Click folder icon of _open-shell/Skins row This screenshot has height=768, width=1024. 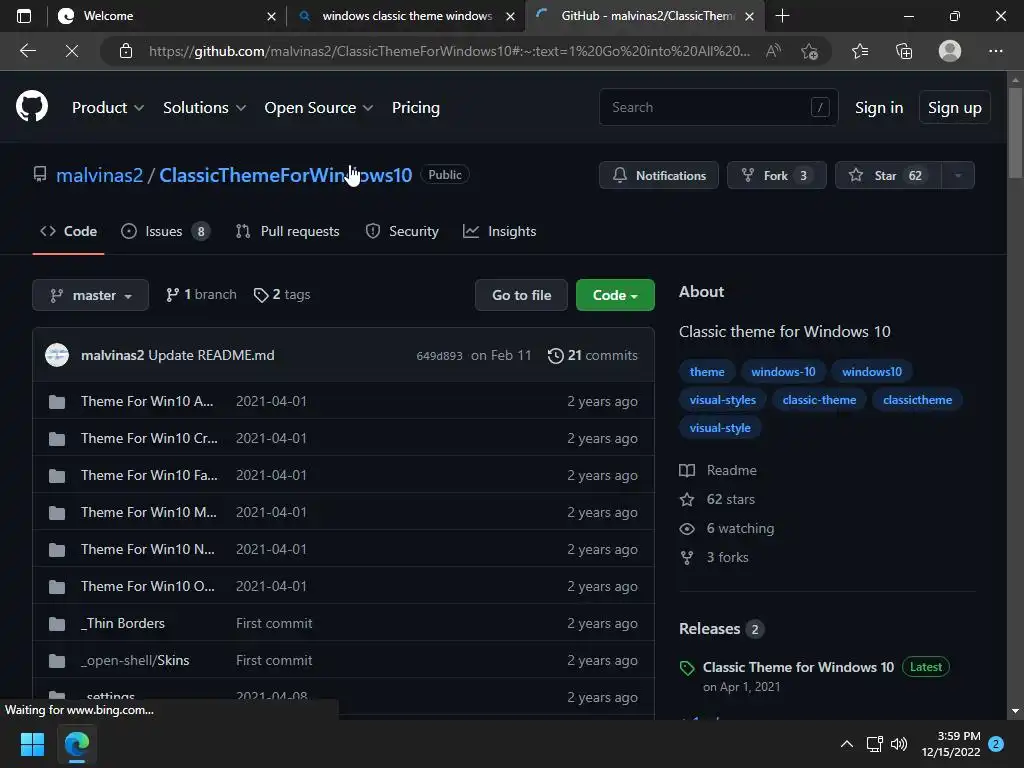pos(57,661)
